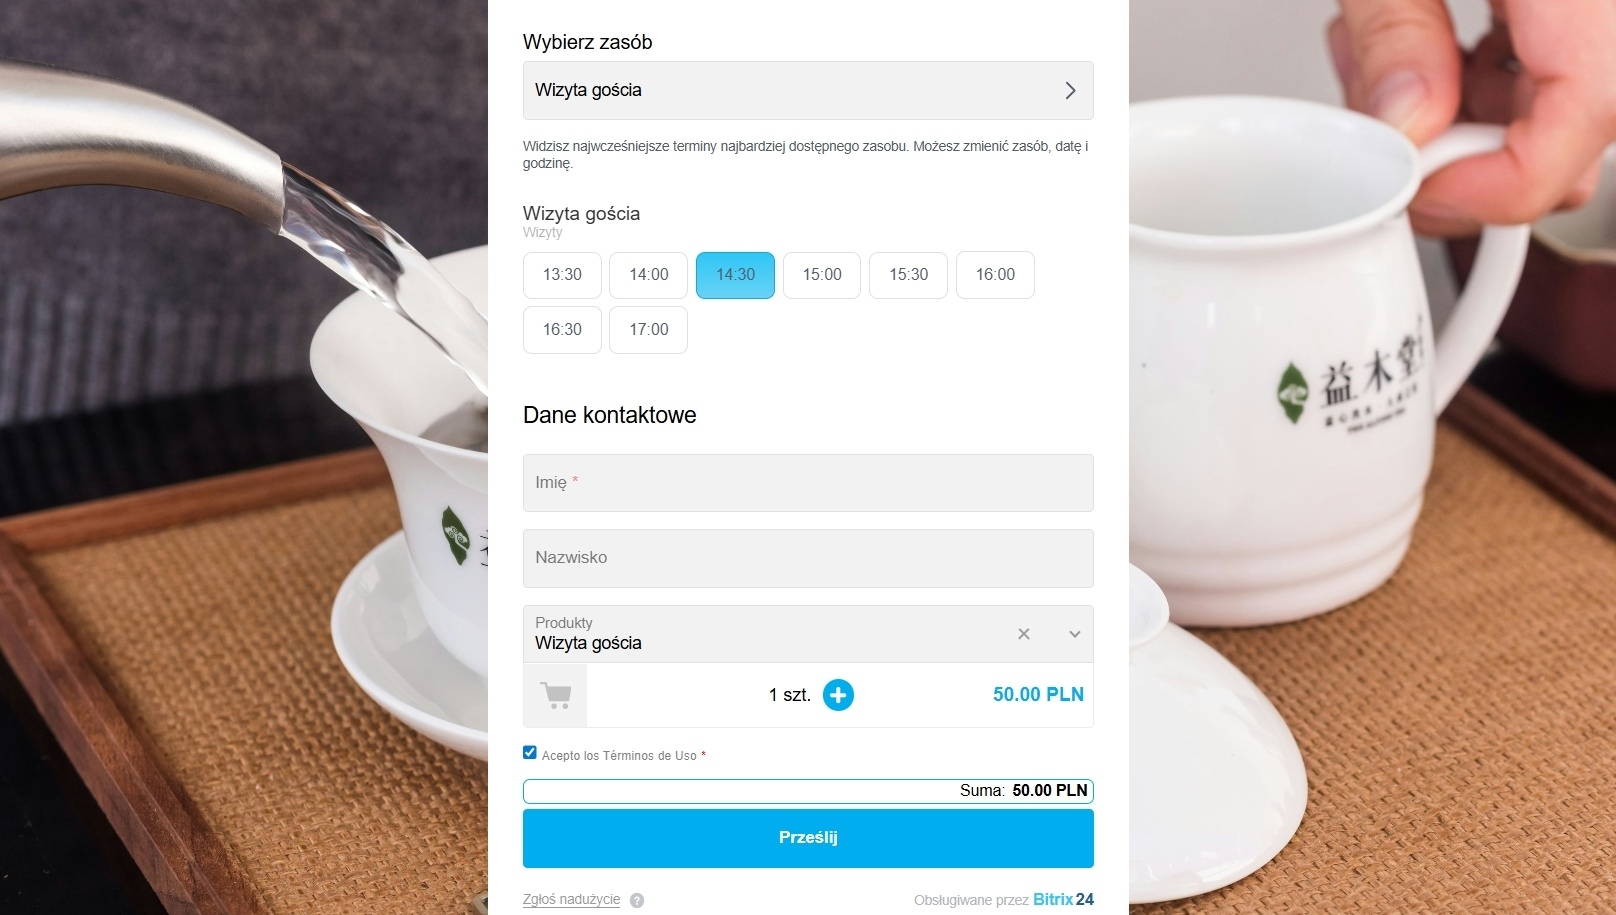Pick the 17:00 time slot

649,330
